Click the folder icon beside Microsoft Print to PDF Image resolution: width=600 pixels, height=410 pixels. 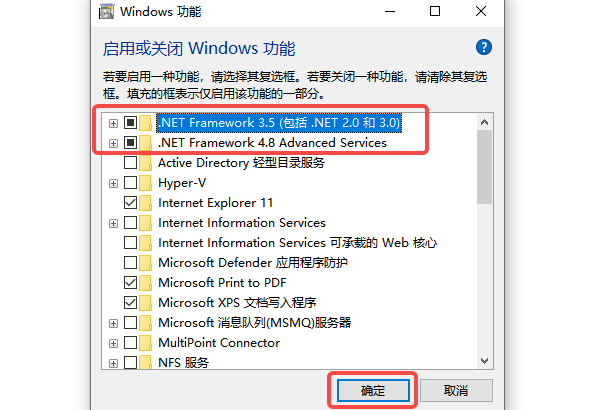146,283
